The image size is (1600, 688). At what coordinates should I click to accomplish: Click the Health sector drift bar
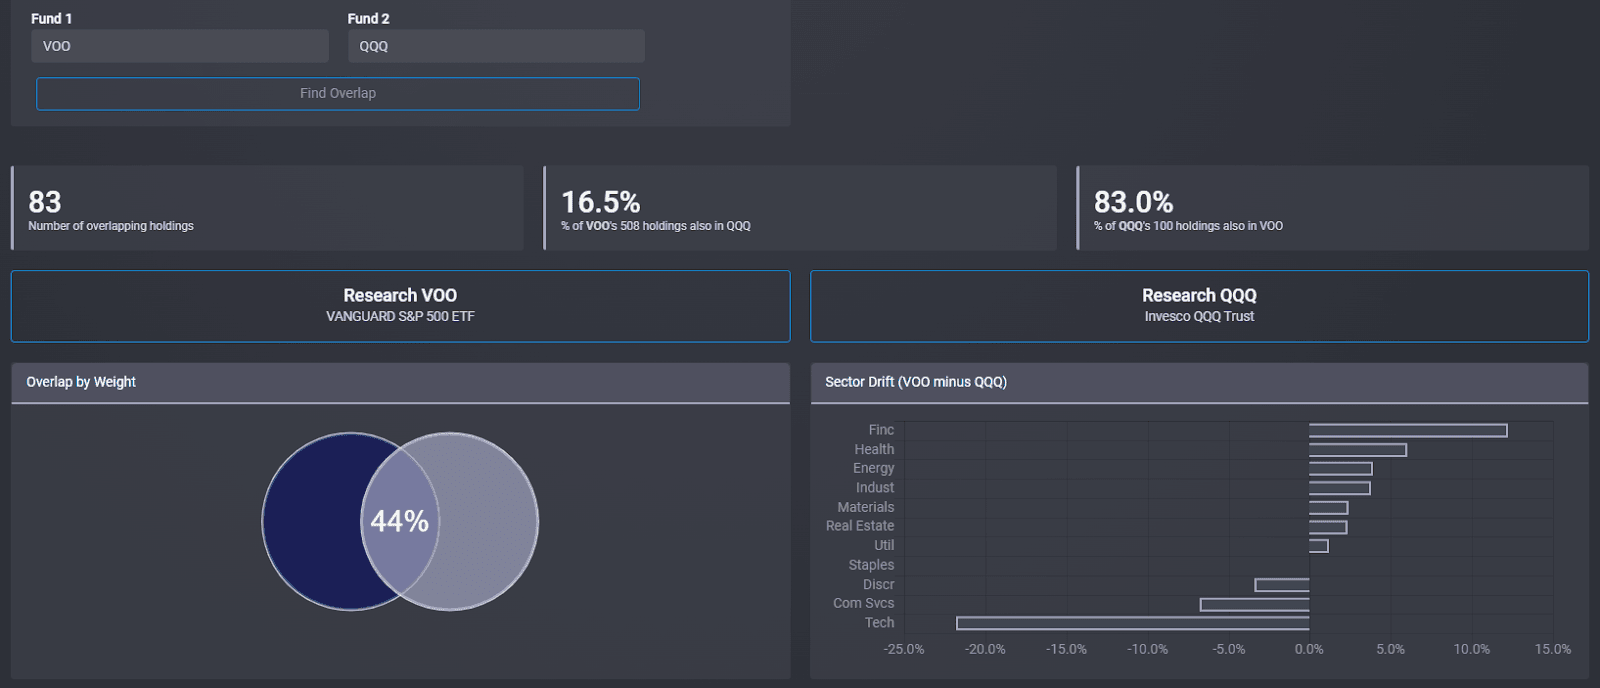(1358, 450)
